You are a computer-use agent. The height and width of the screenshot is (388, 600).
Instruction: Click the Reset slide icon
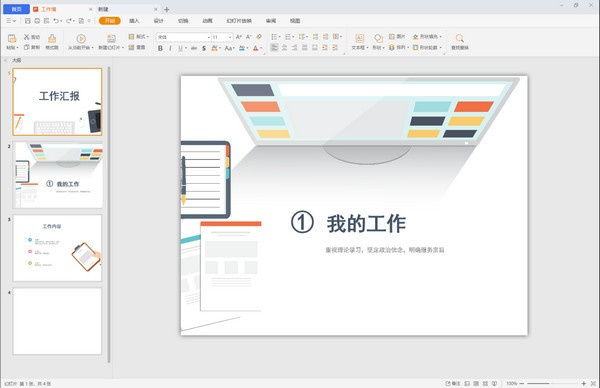pos(131,47)
